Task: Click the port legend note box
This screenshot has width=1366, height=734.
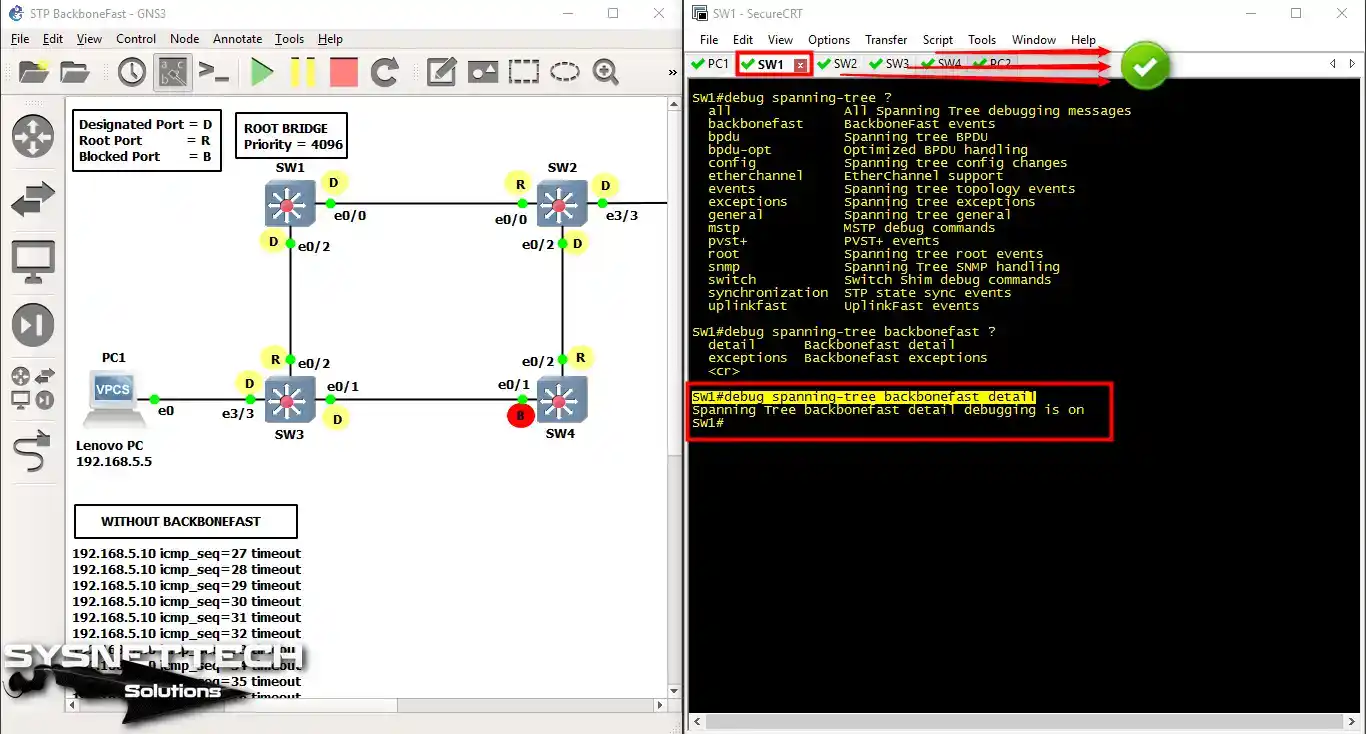Action: pyautogui.click(x=146, y=140)
